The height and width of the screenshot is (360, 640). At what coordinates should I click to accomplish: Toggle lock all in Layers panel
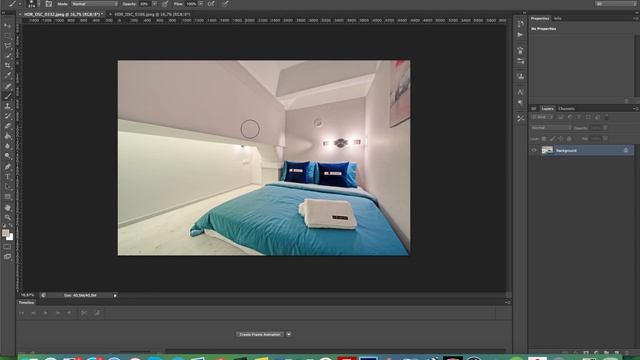569,139
